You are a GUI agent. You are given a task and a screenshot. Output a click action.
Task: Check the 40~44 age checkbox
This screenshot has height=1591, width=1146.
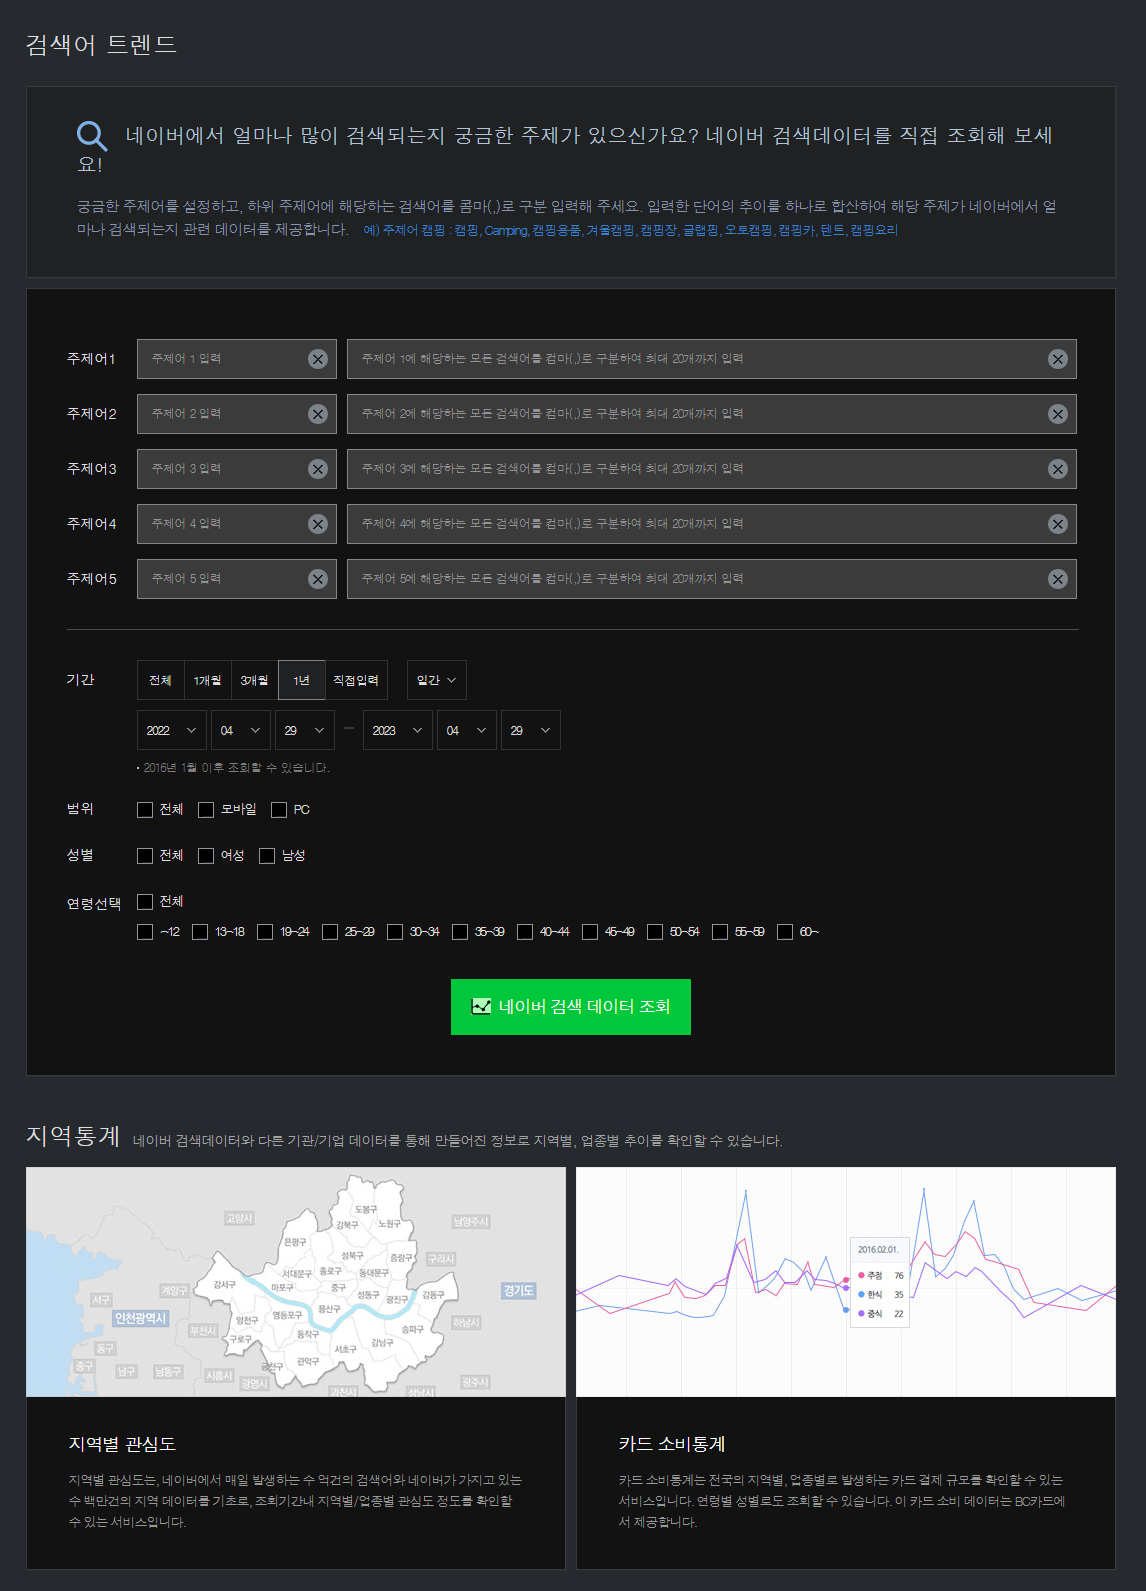tap(525, 932)
